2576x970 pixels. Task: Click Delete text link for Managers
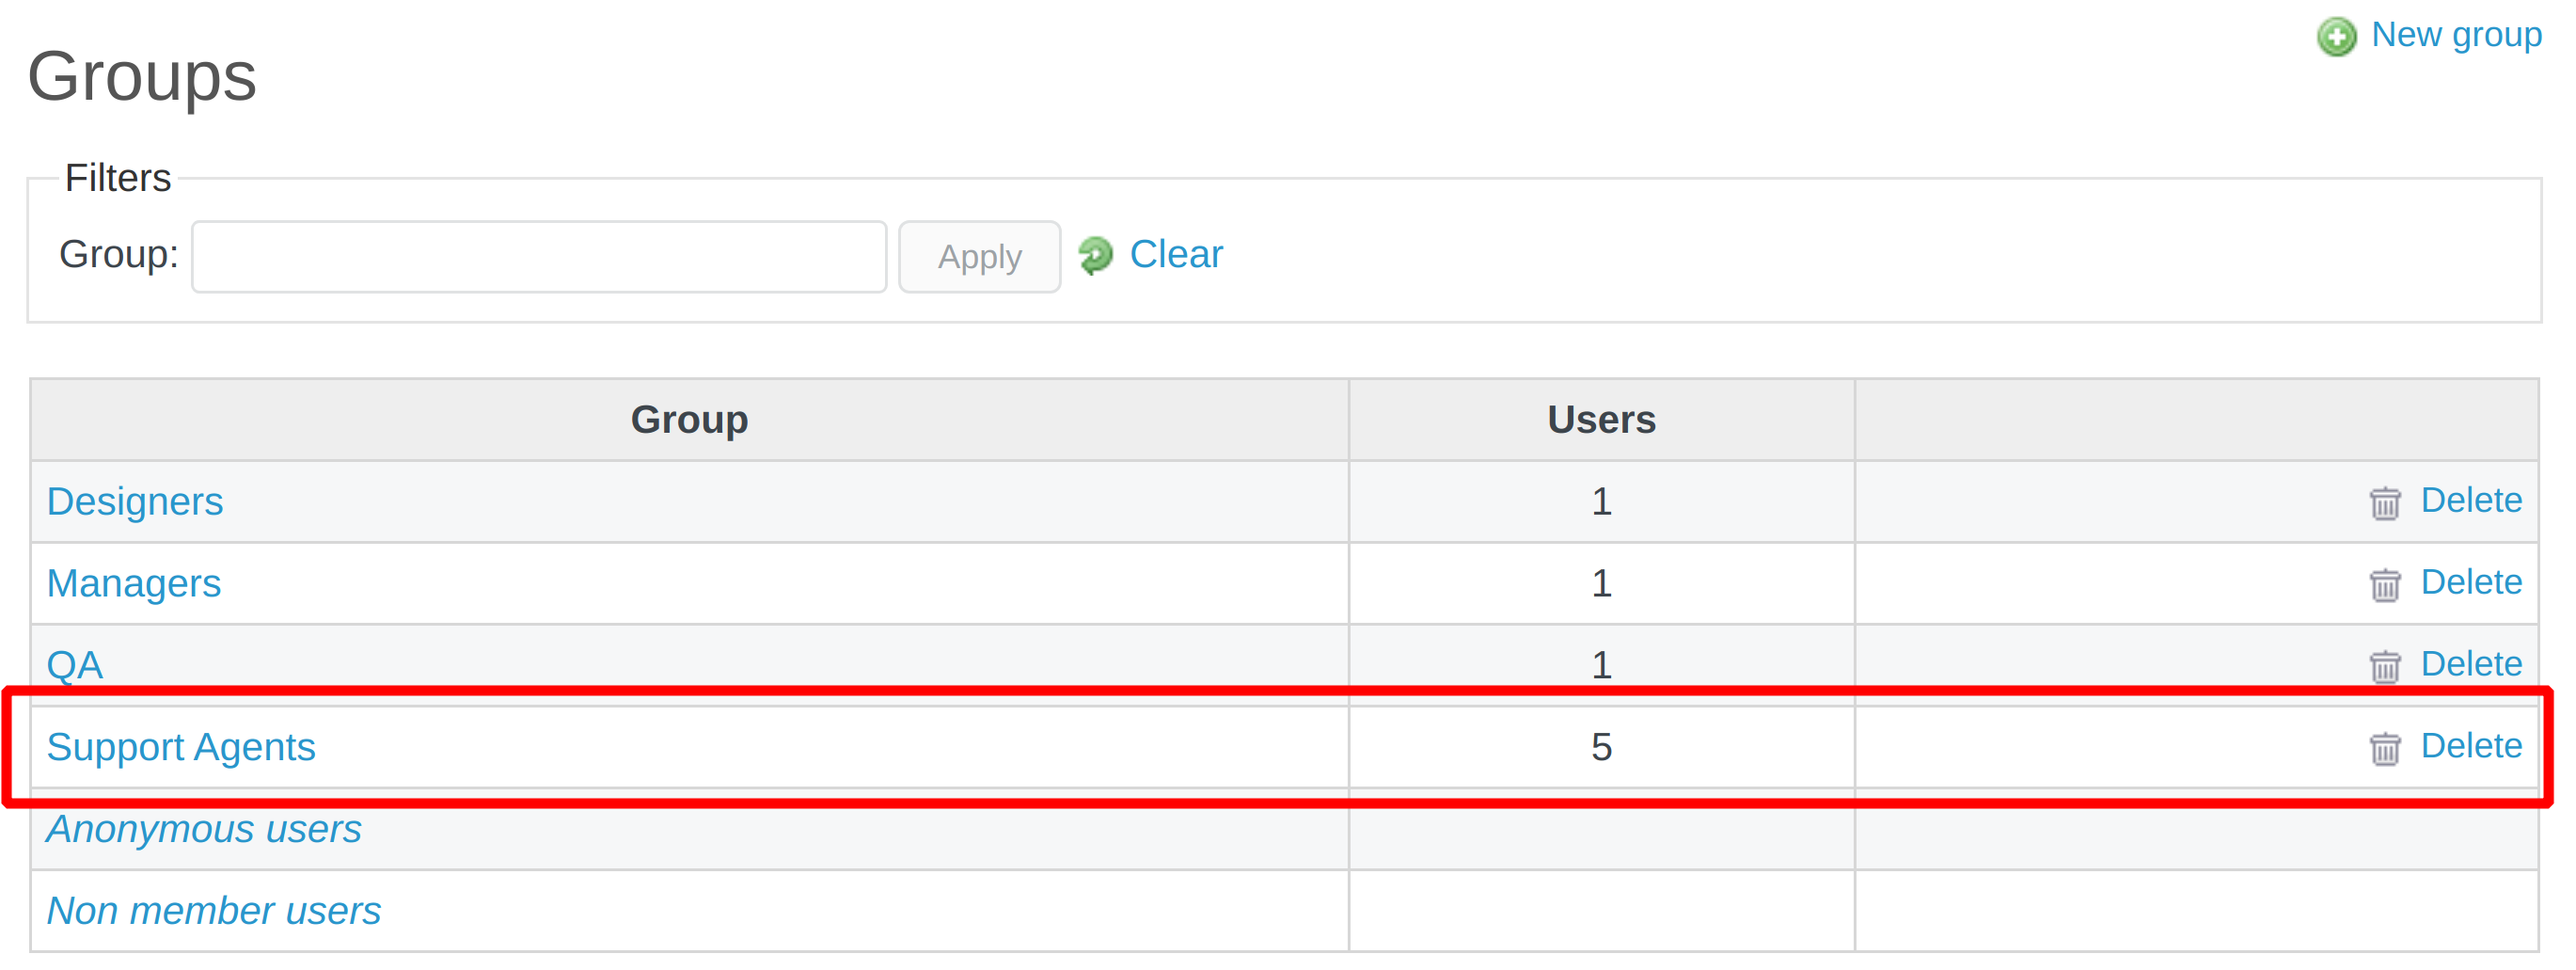(2470, 583)
